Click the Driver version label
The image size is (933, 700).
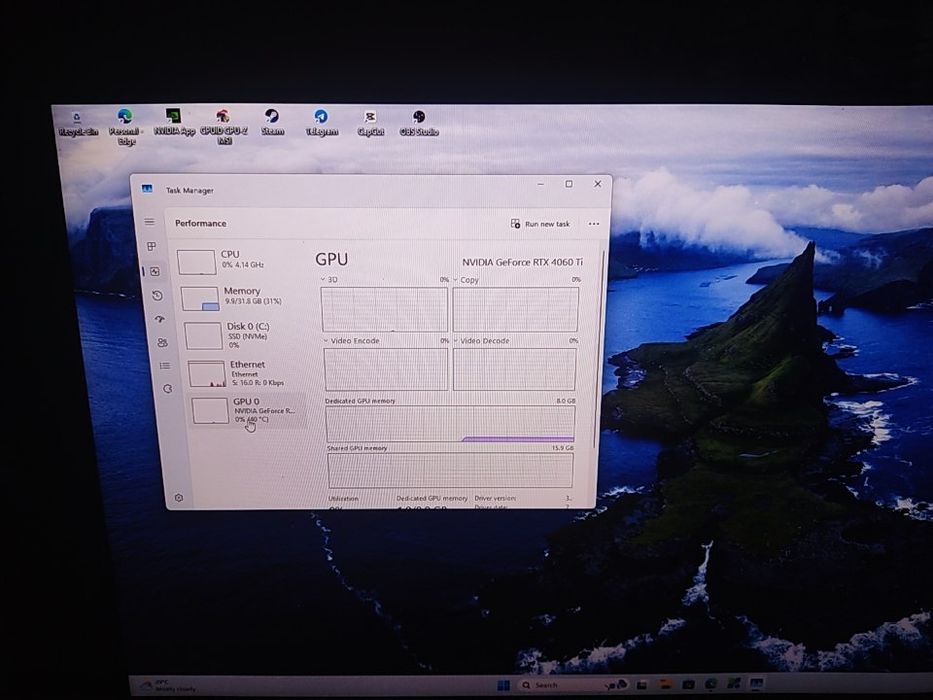pyautogui.click(x=495, y=498)
